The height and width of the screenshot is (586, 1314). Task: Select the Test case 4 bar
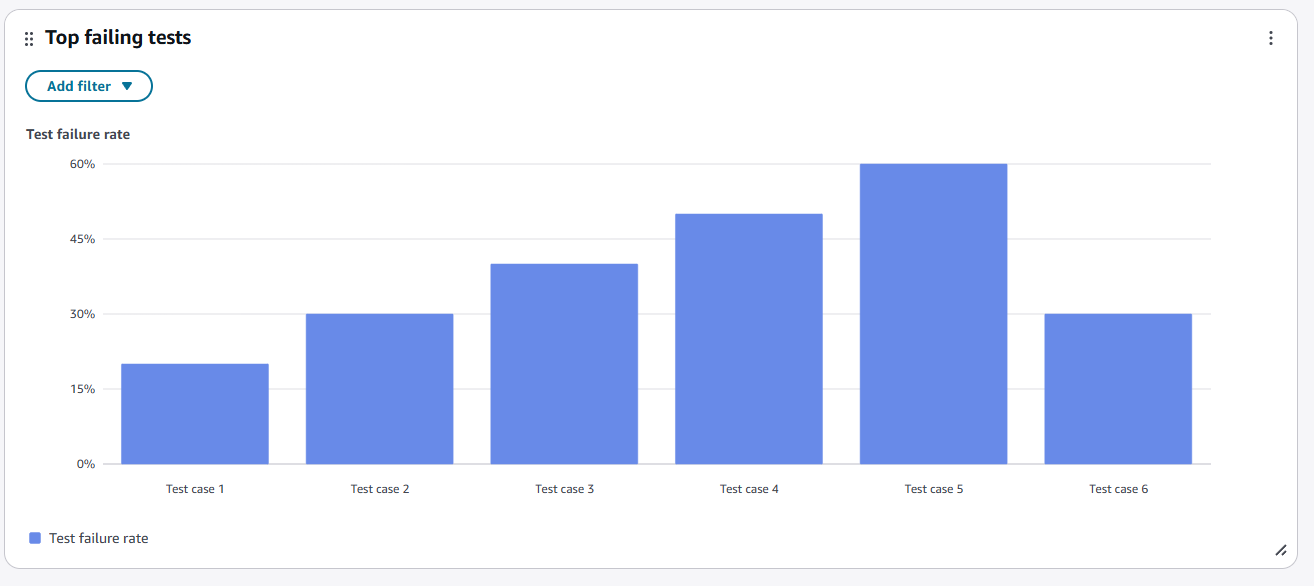tap(749, 338)
